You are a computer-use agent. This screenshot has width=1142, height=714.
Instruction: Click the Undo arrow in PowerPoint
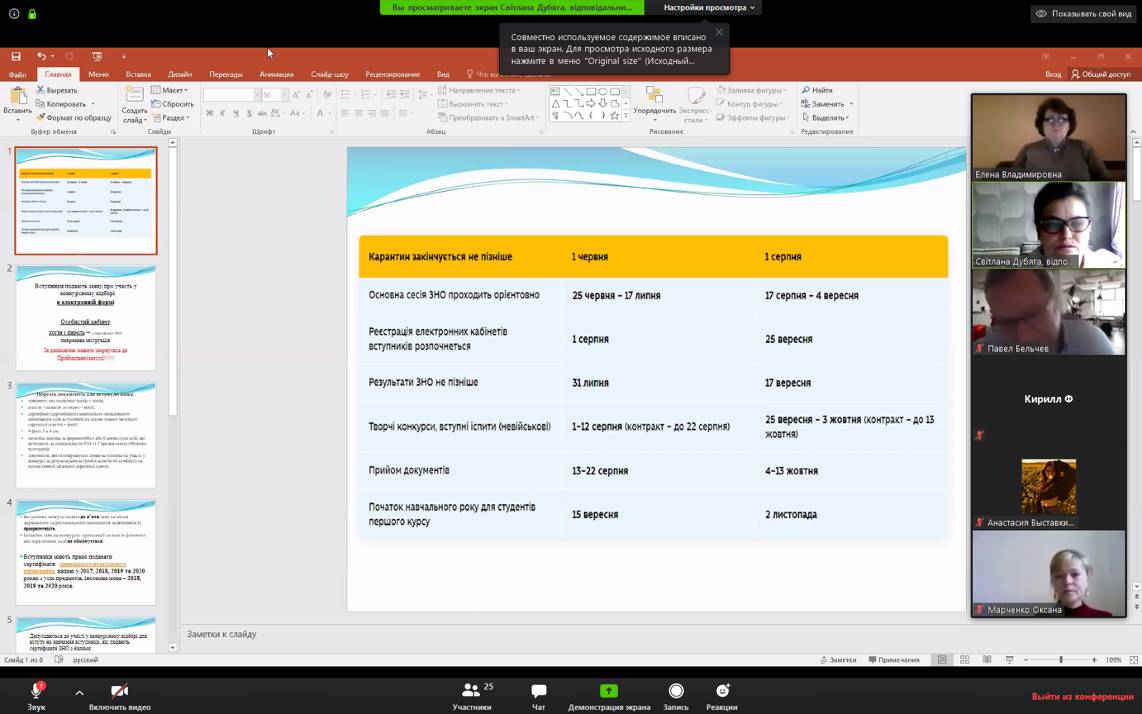[41, 56]
